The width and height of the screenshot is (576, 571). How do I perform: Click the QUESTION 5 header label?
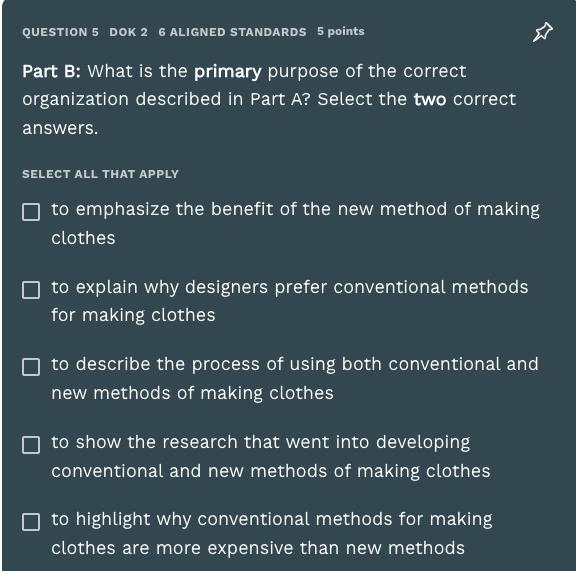click(61, 32)
